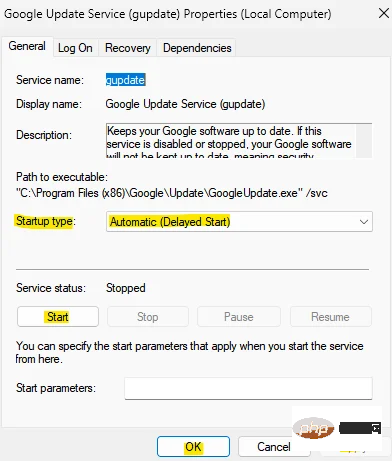The image size is (392, 461).
Task: Click the greyed-out Stop button
Action: click(x=148, y=317)
